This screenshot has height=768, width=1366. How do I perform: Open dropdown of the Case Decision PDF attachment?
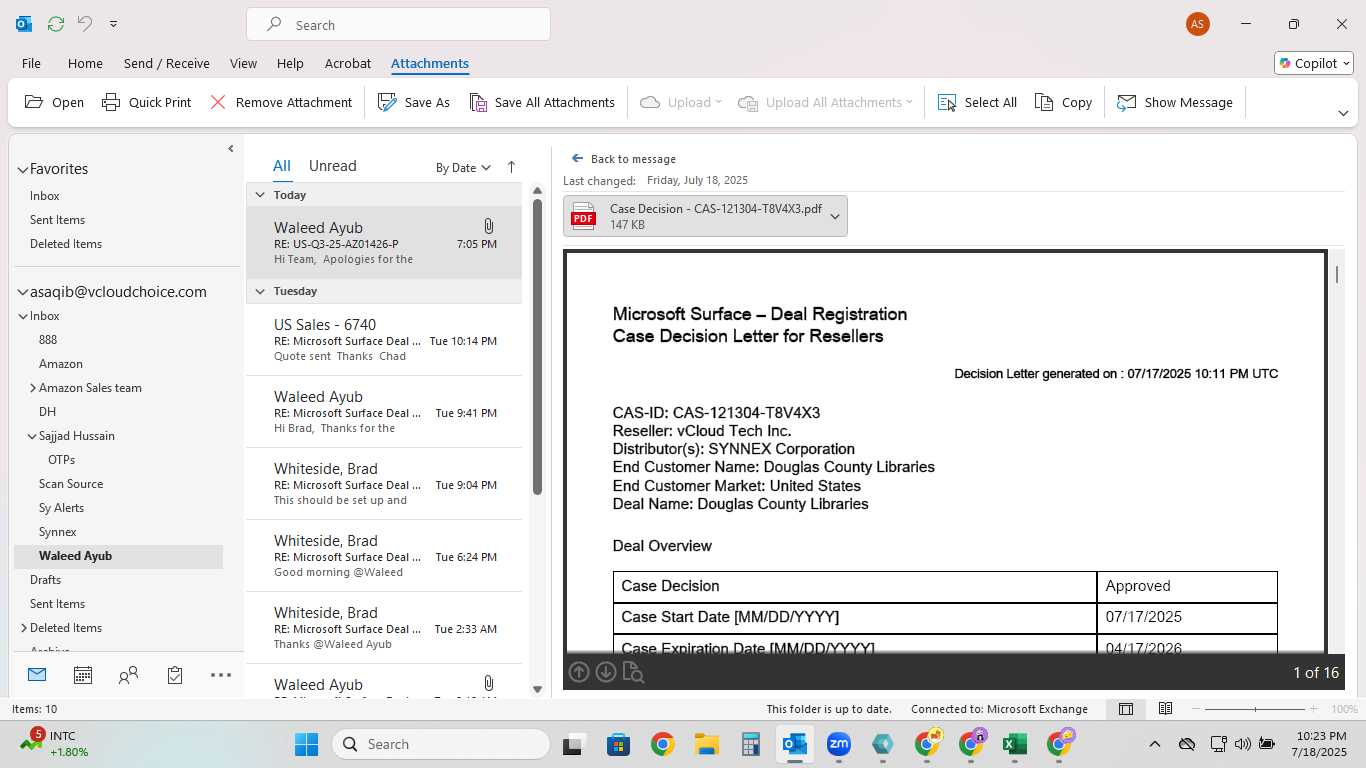point(835,217)
